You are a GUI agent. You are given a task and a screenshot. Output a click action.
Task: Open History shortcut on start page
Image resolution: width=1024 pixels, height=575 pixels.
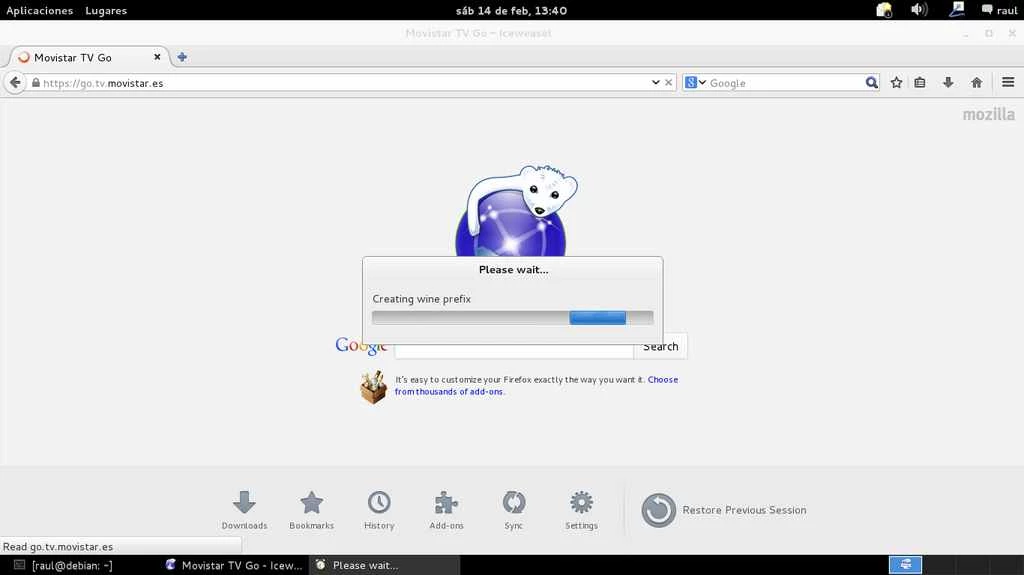tap(379, 510)
